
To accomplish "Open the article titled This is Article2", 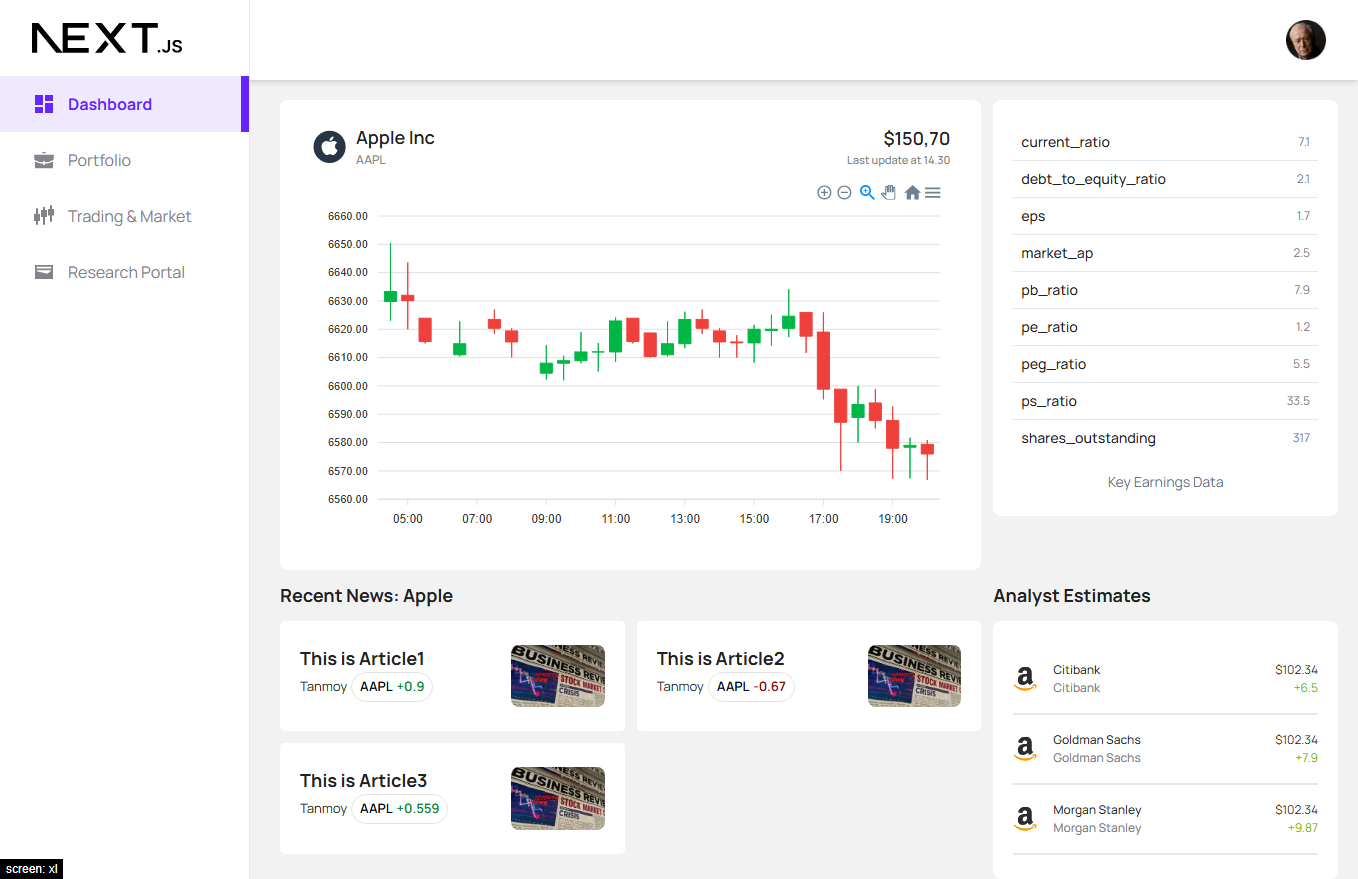I will [x=720, y=658].
